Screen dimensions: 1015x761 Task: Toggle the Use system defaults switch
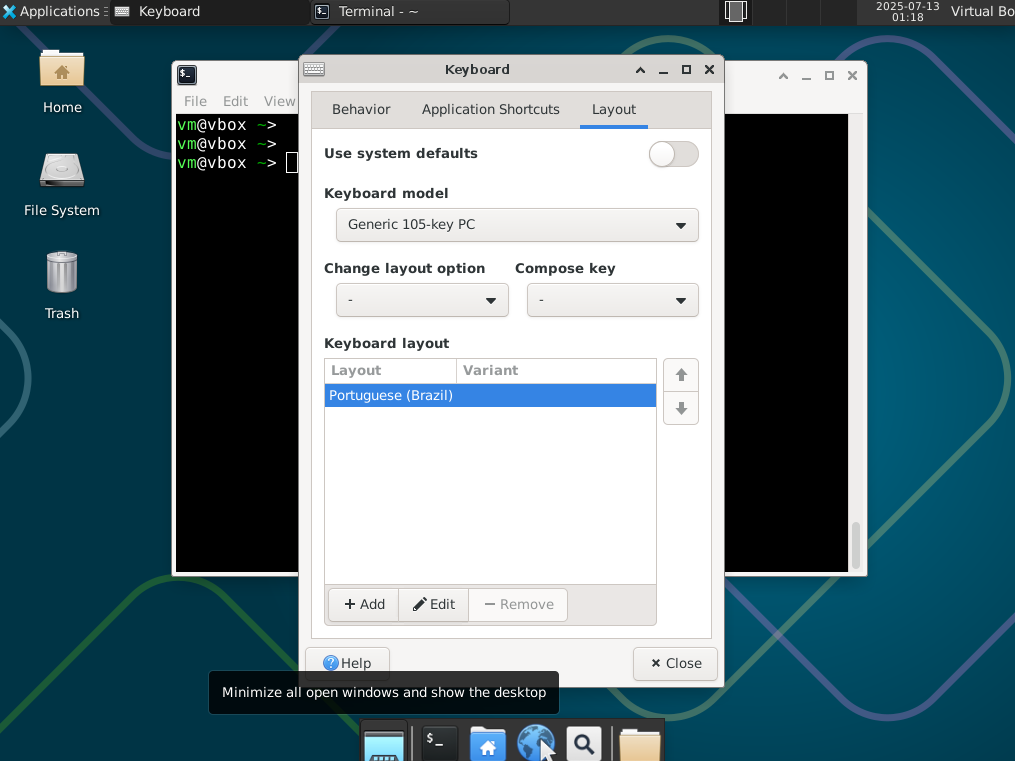point(673,154)
